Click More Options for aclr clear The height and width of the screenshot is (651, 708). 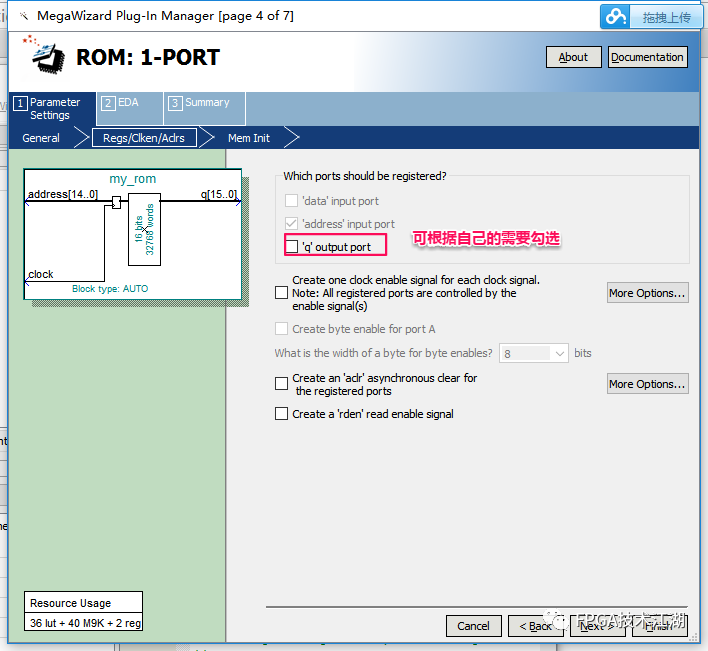pos(647,384)
